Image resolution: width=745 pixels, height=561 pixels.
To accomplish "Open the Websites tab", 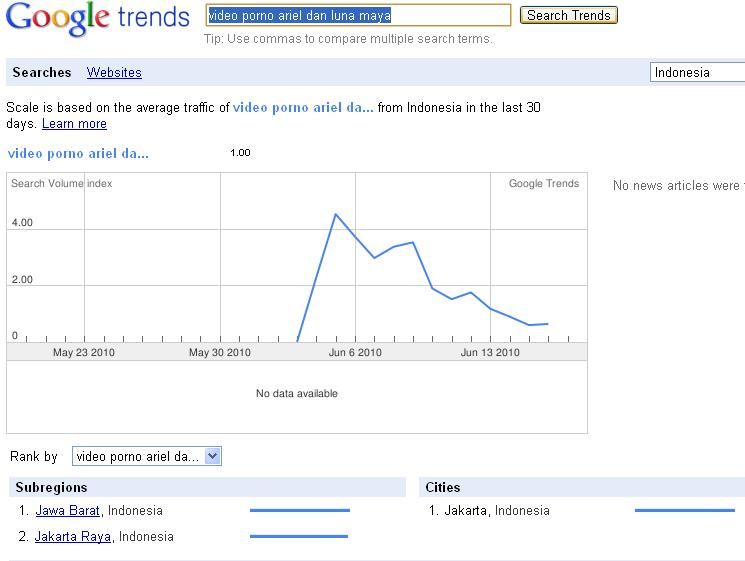I will 114,72.
